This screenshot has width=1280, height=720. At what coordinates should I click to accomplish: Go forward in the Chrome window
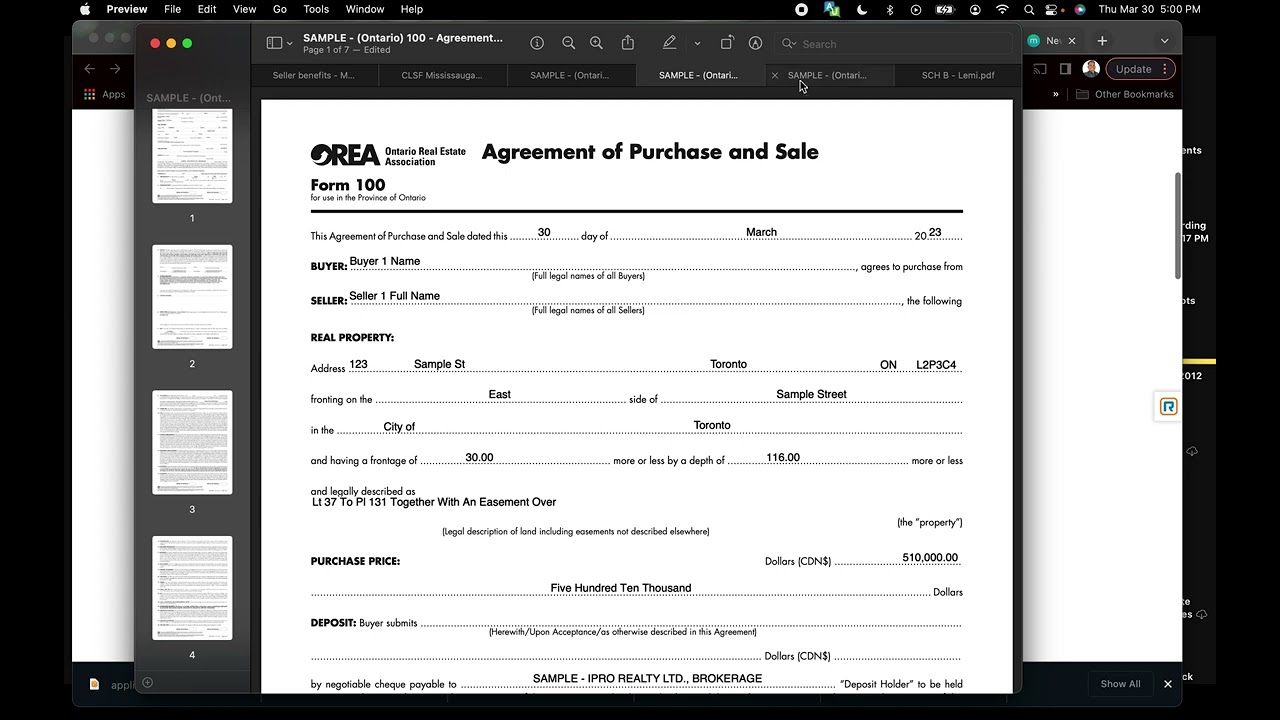coord(115,69)
